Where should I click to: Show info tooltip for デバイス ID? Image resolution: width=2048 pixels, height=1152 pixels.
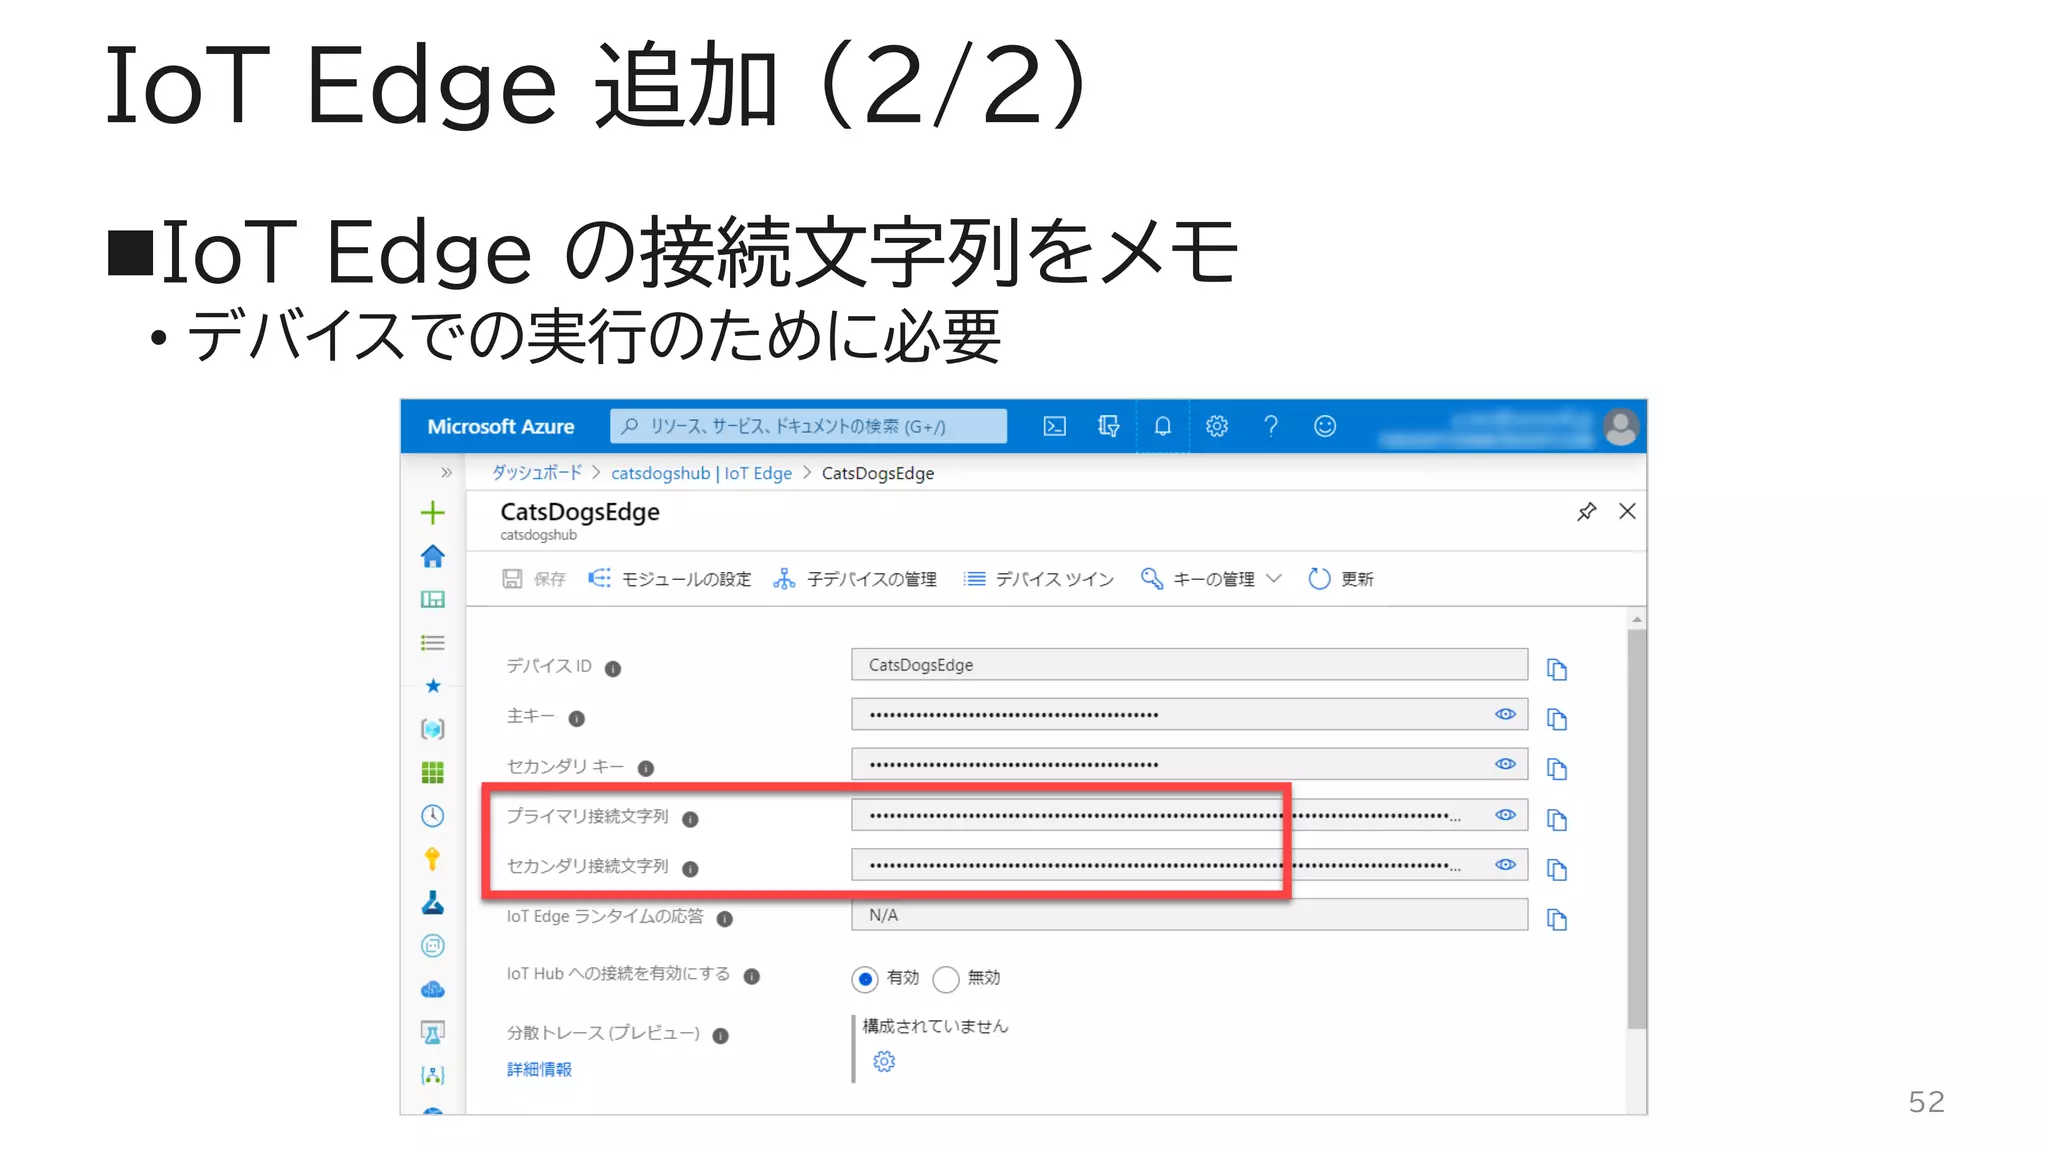click(x=613, y=669)
